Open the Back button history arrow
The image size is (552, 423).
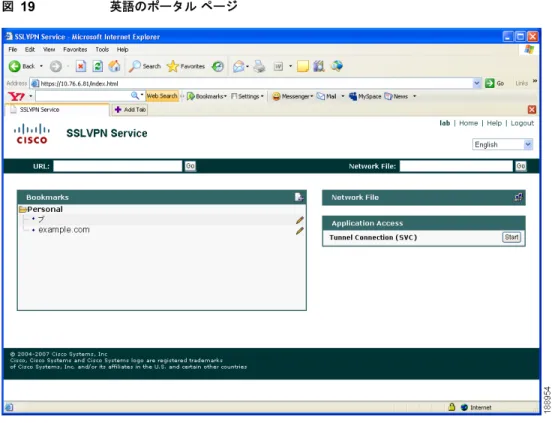tap(41, 66)
